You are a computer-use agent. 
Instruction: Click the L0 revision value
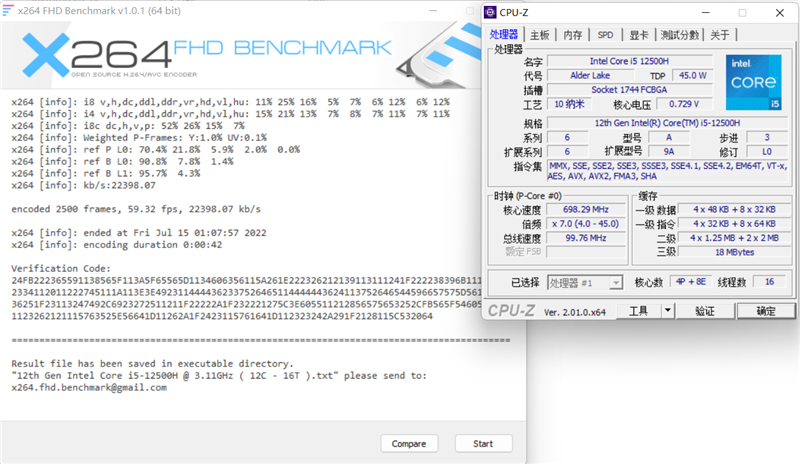(767, 152)
